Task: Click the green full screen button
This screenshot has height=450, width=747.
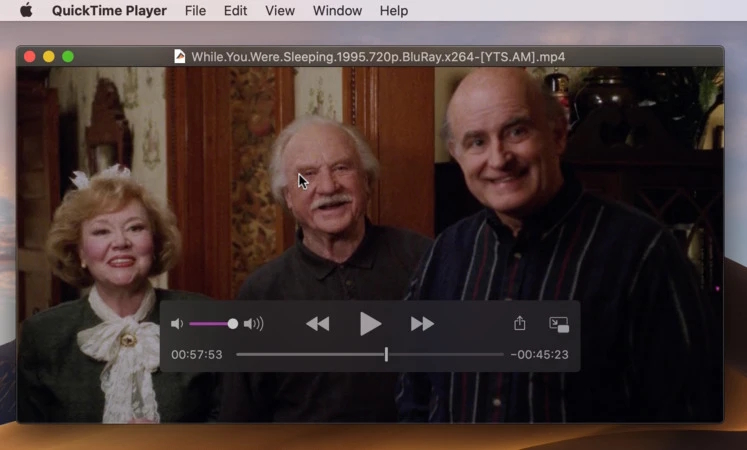Action: point(68,57)
